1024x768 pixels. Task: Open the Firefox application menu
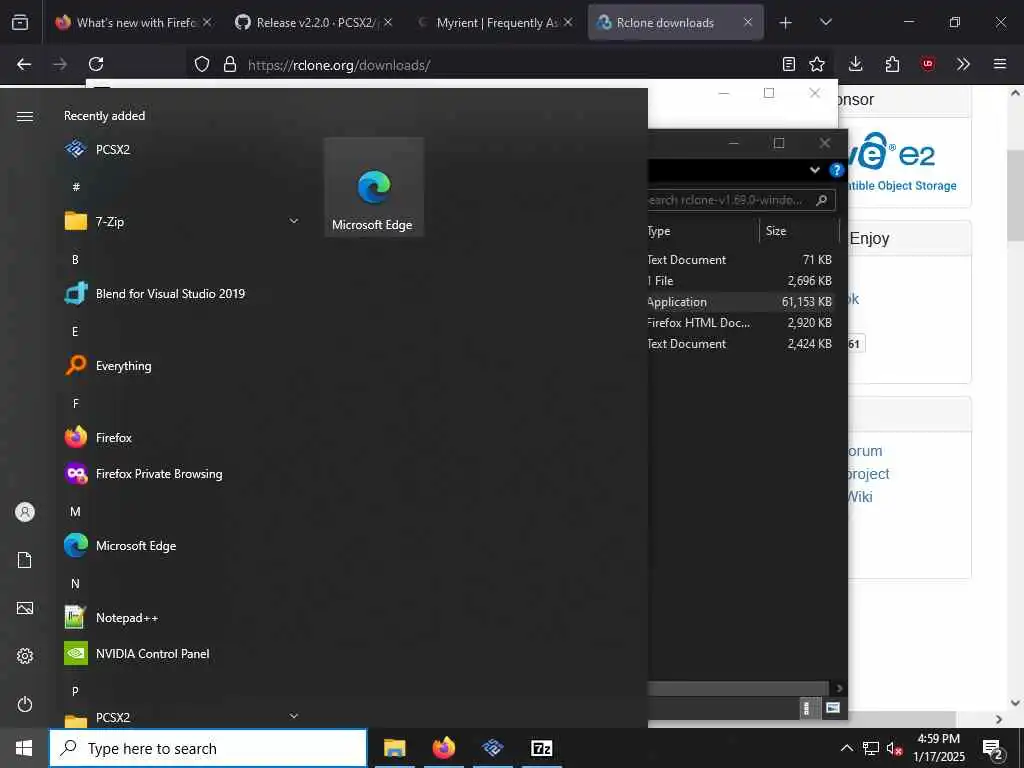[1000, 64]
